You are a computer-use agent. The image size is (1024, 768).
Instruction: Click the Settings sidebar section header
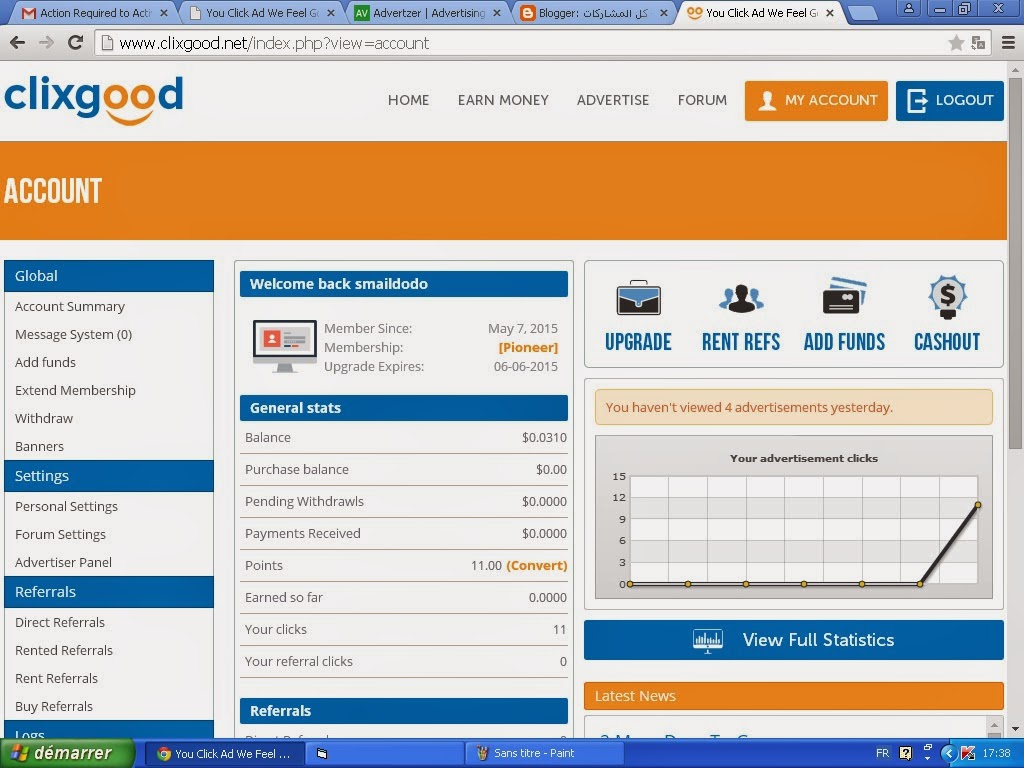coord(109,476)
